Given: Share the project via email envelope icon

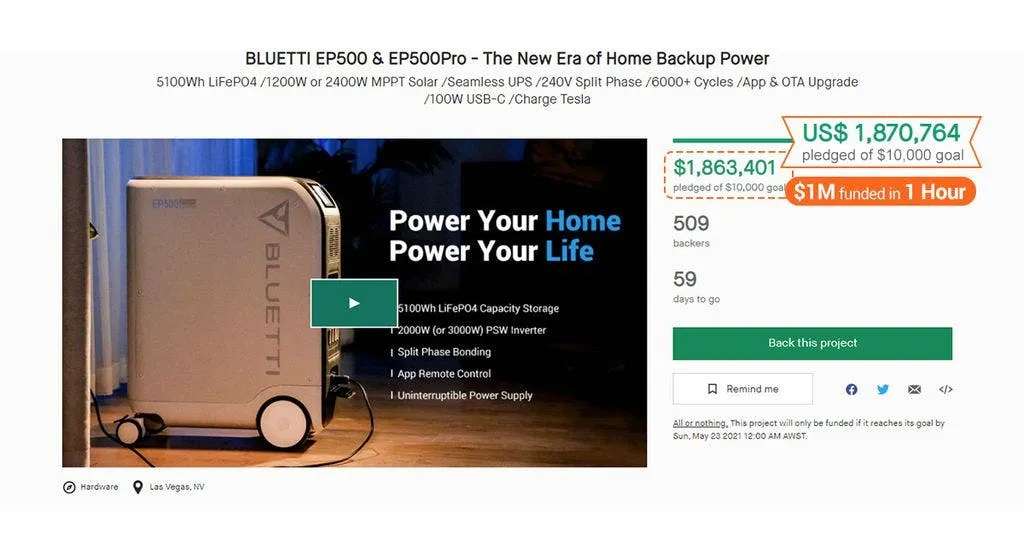Looking at the screenshot, I should [914, 389].
